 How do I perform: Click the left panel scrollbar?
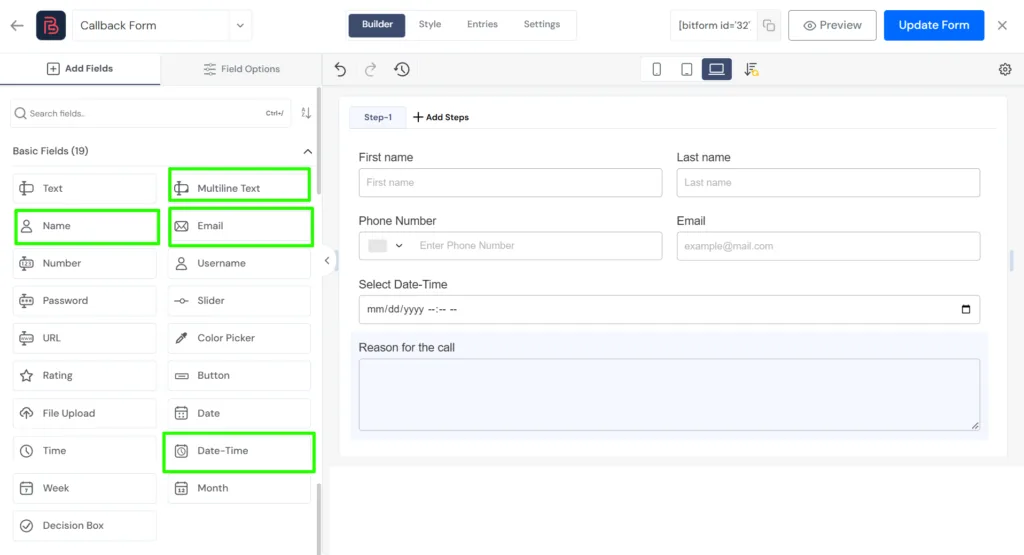point(319,141)
